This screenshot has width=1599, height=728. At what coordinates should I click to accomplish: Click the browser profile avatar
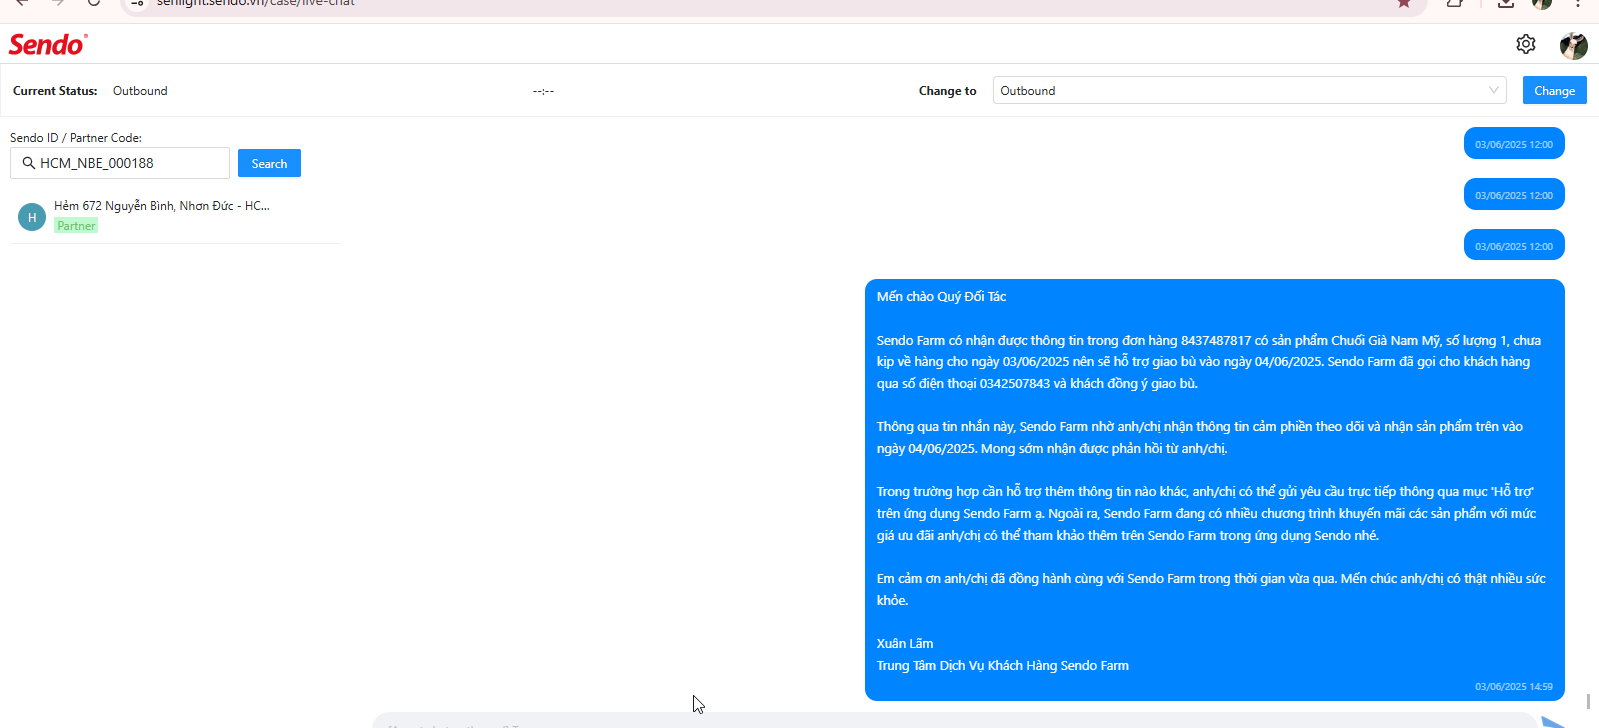pos(1542,4)
